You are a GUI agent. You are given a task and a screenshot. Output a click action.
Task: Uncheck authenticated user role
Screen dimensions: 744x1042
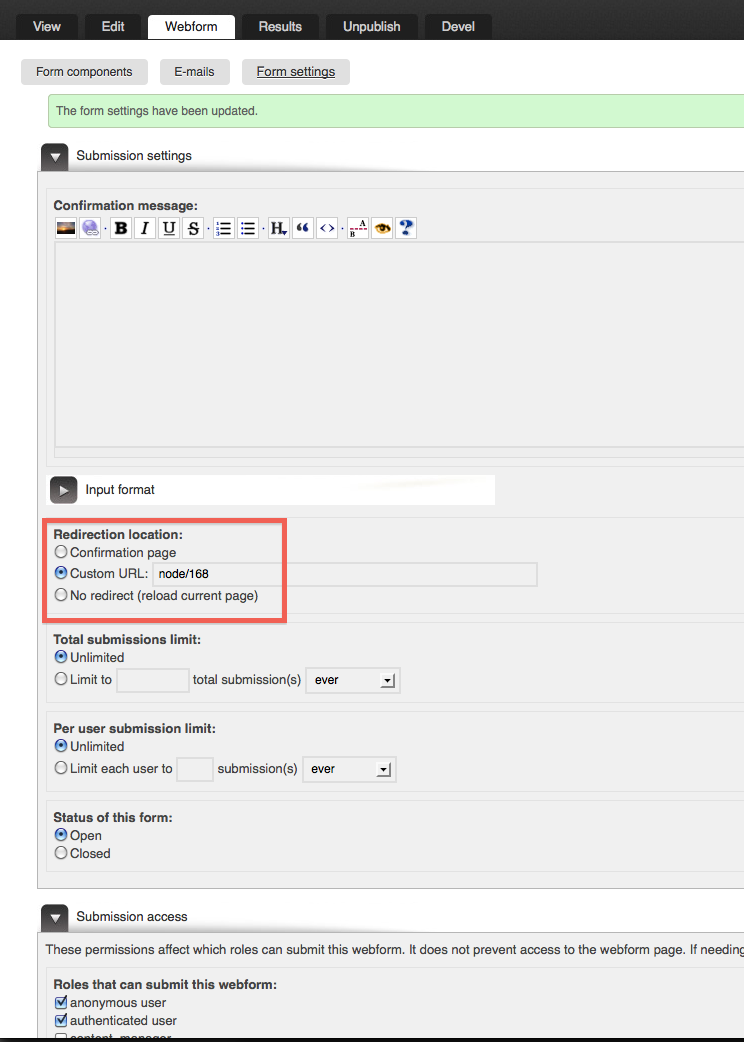[61, 1020]
